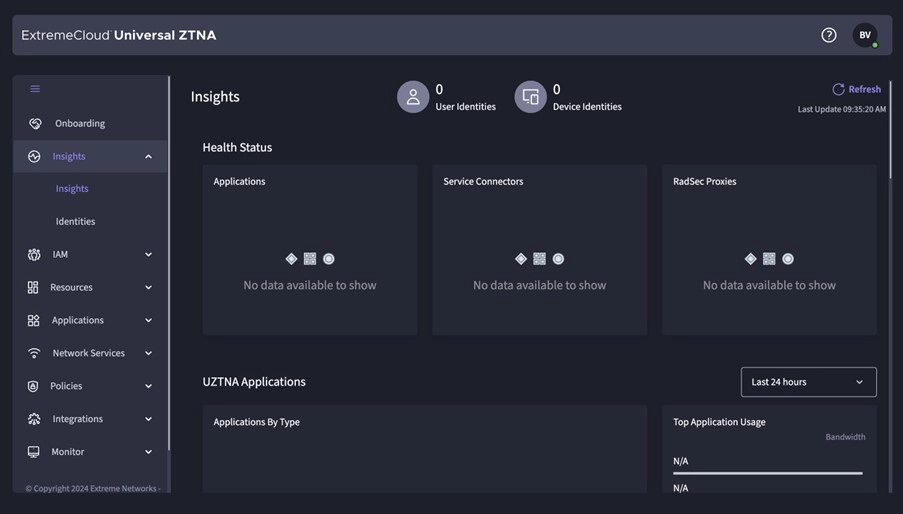Image resolution: width=903 pixels, height=514 pixels.
Task: Click the Resources grid icon
Action: [x=34, y=288]
